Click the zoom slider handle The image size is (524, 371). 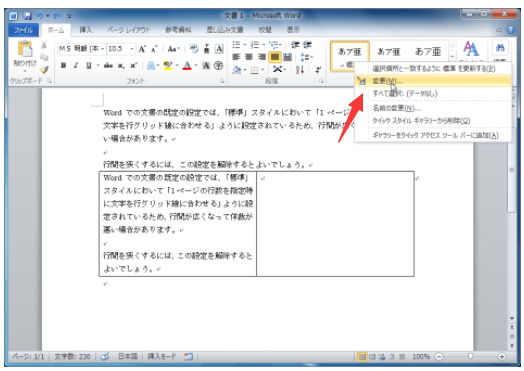click(x=470, y=357)
